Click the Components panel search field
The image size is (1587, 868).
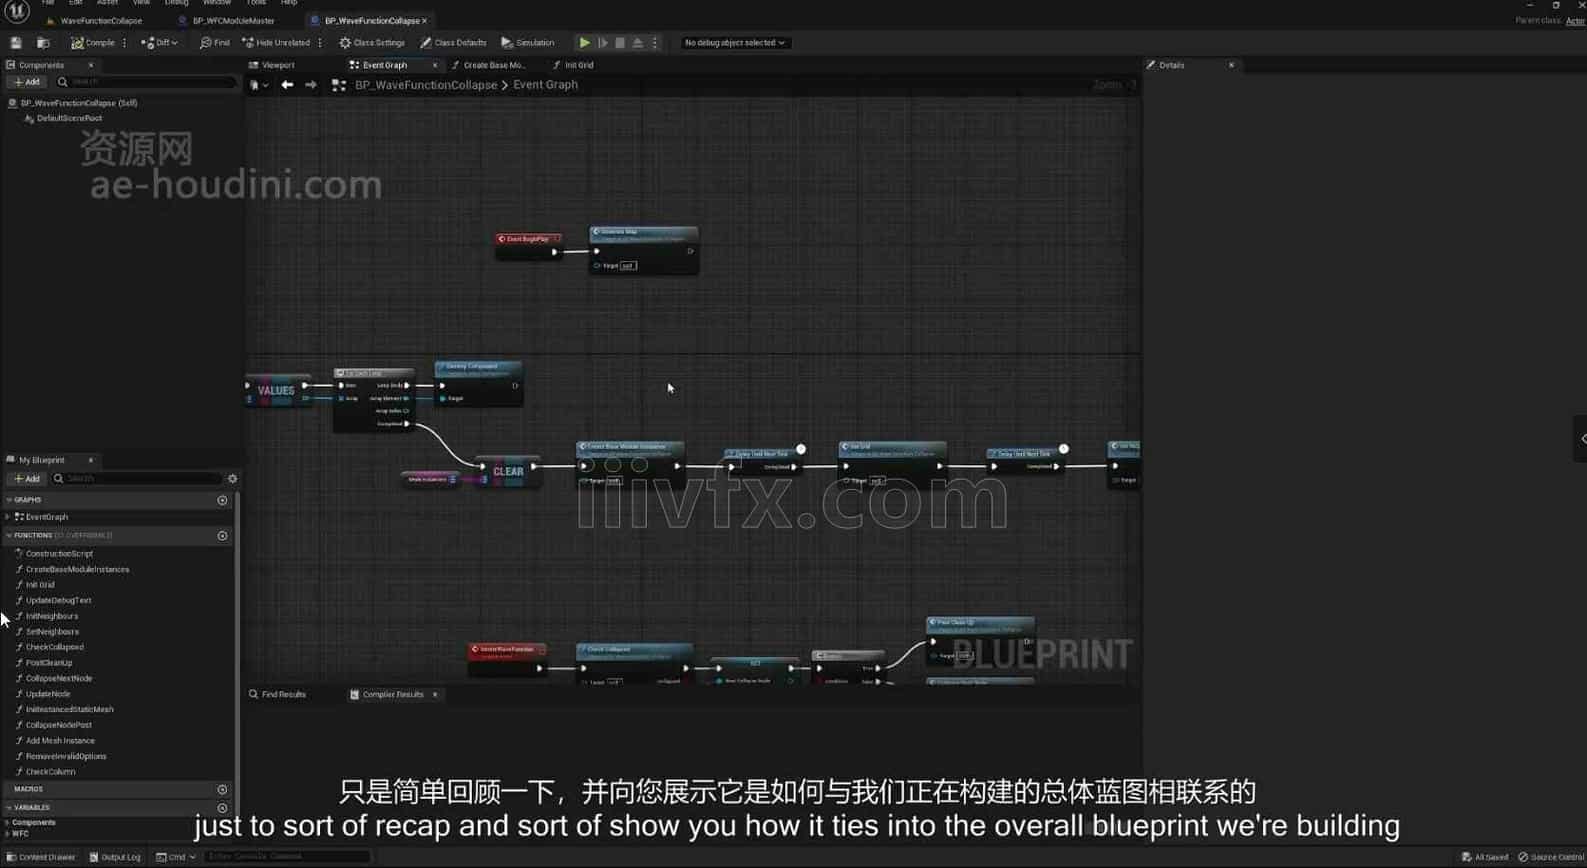(146, 82)
